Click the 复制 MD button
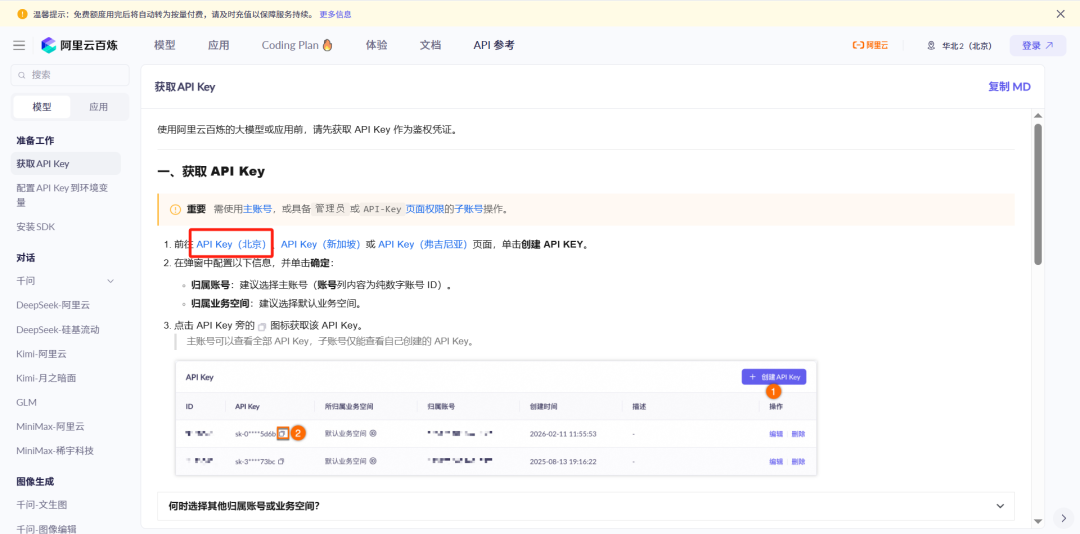This screenshot has height=534, width=1080. (1009, 87)
